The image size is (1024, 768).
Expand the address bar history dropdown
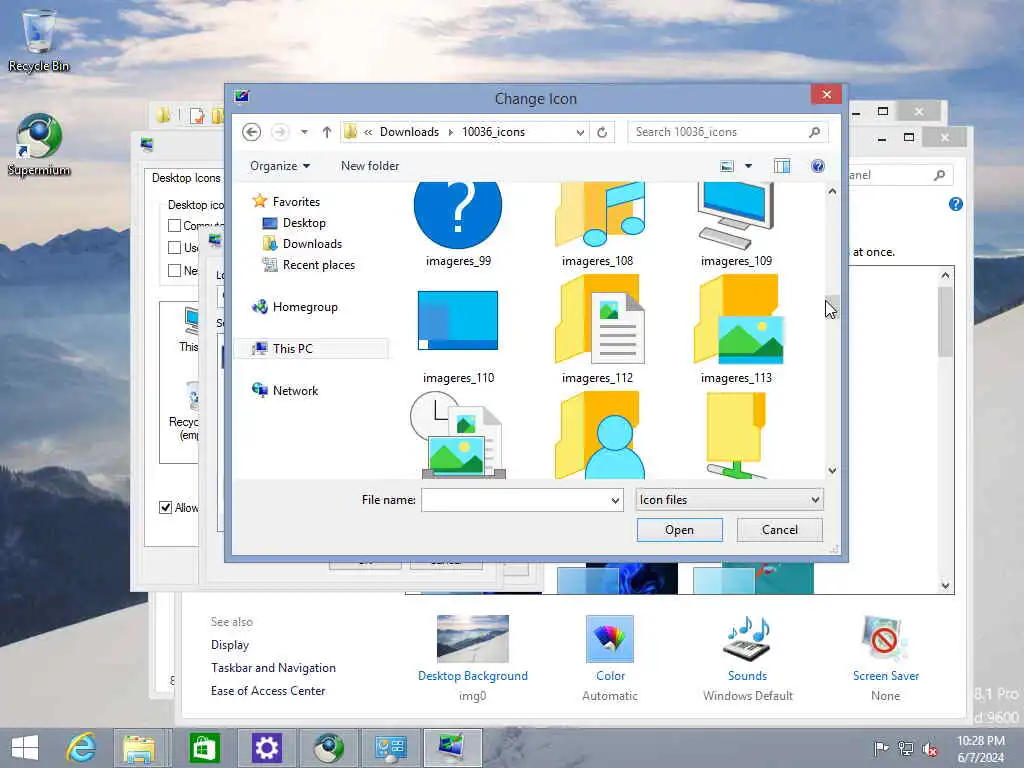tap(580, 132)
